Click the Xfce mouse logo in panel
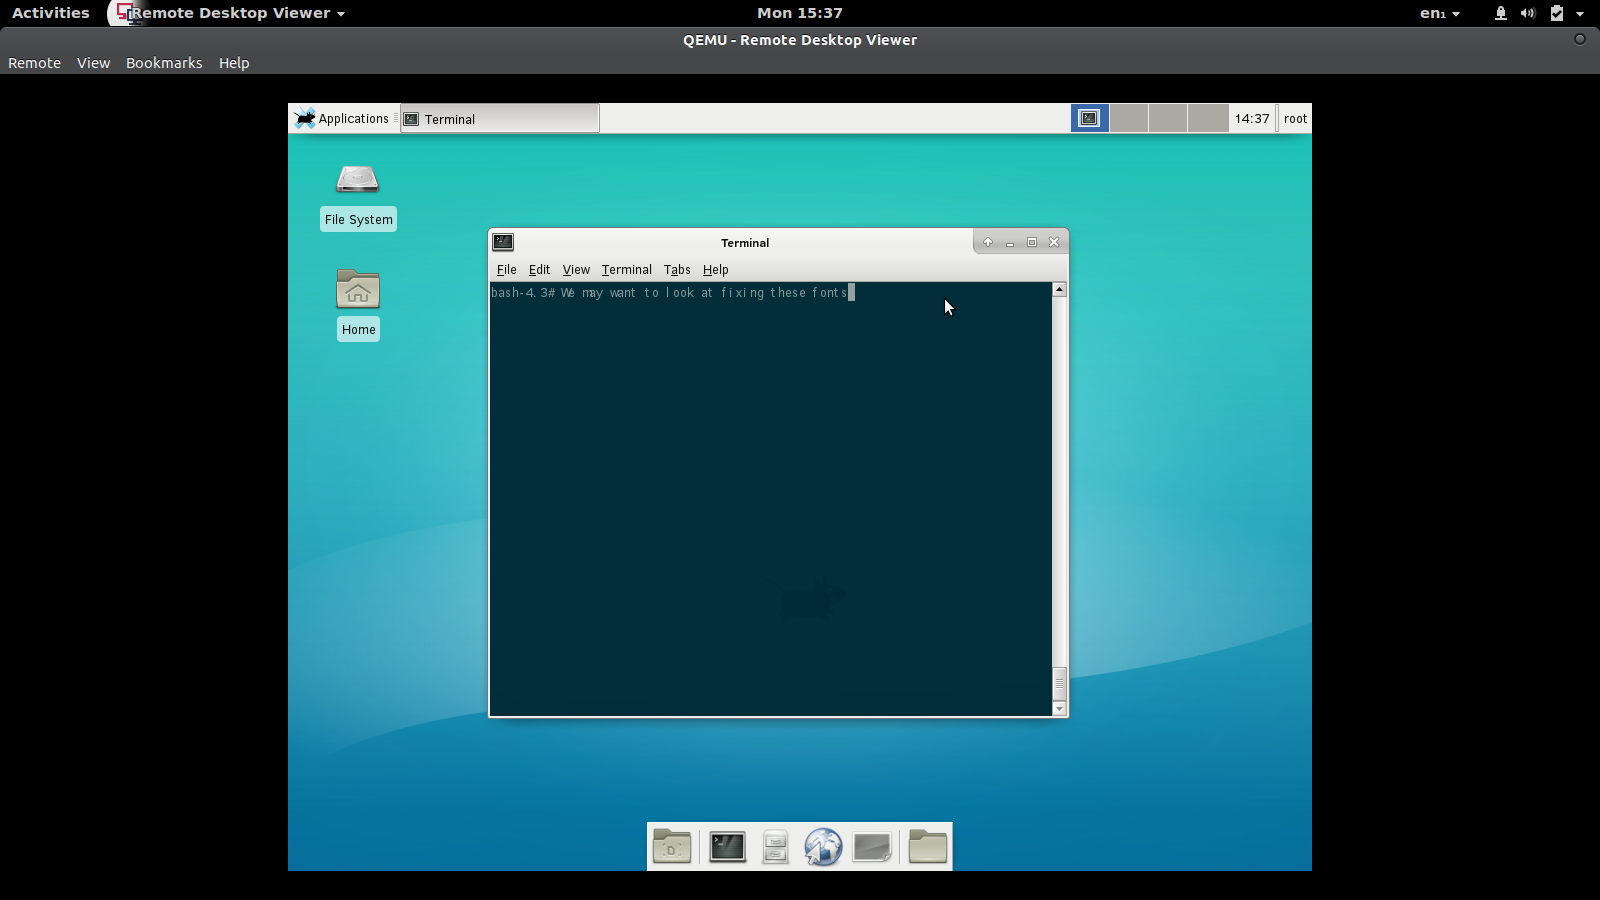The image size is (1600, 900). [305, 118]
